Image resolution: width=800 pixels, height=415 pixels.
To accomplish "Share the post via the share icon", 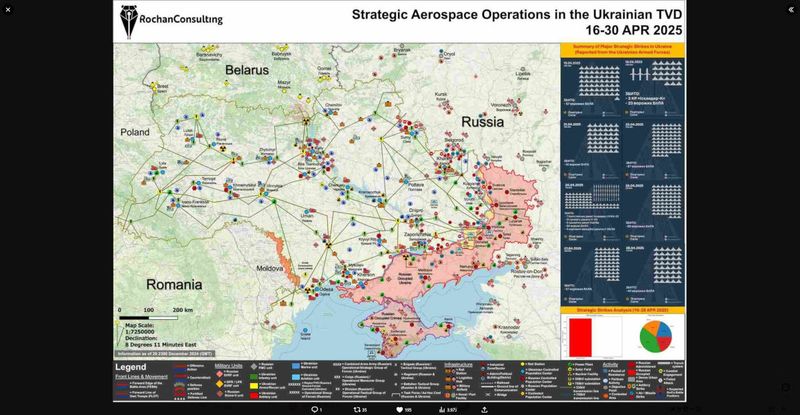I will coord(485,409).
